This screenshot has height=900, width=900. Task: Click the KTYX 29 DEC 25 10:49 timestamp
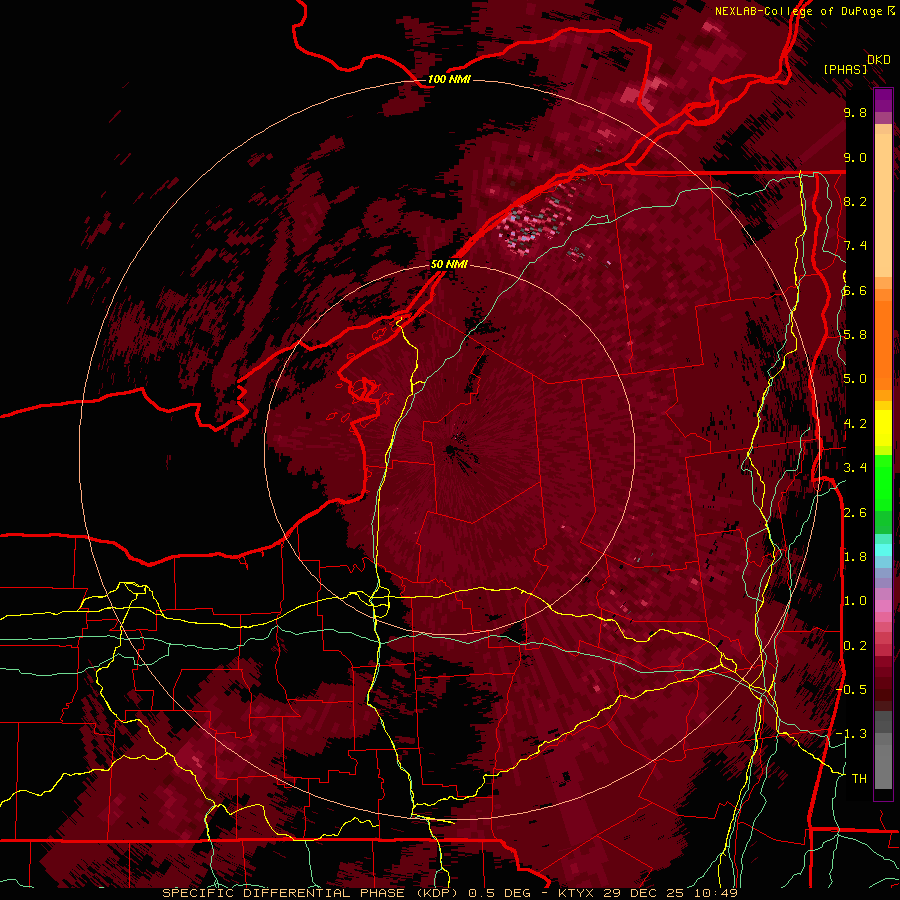click(x=647, y=893)
